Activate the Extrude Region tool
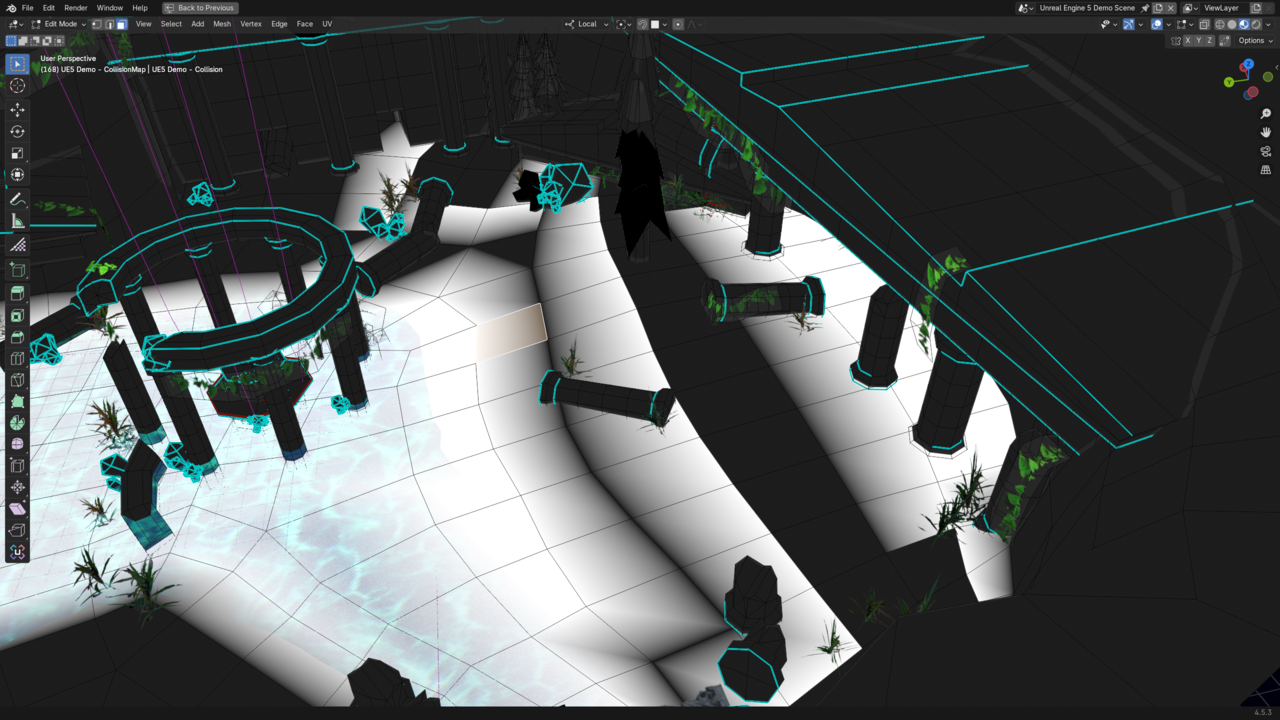 pyautogui.click(x=17, y=294)
